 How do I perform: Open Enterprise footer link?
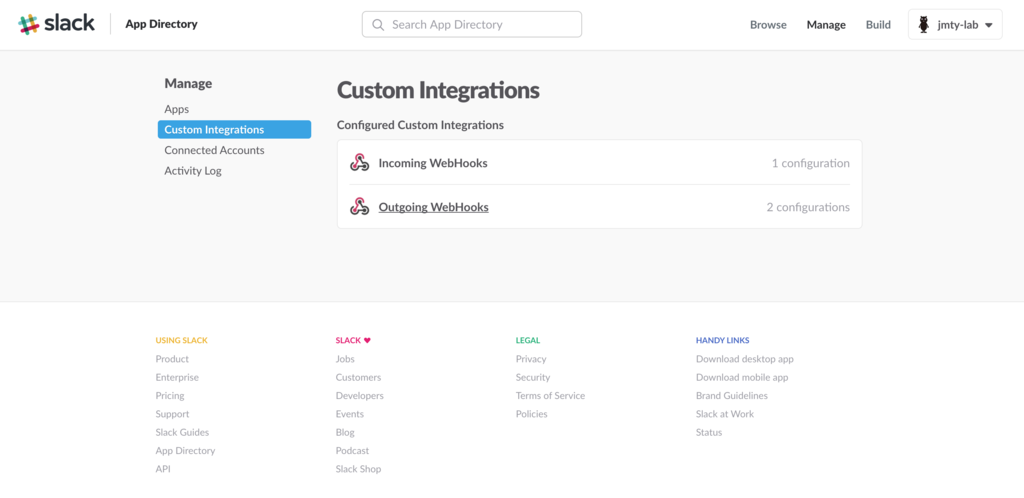tap(177, 377)
